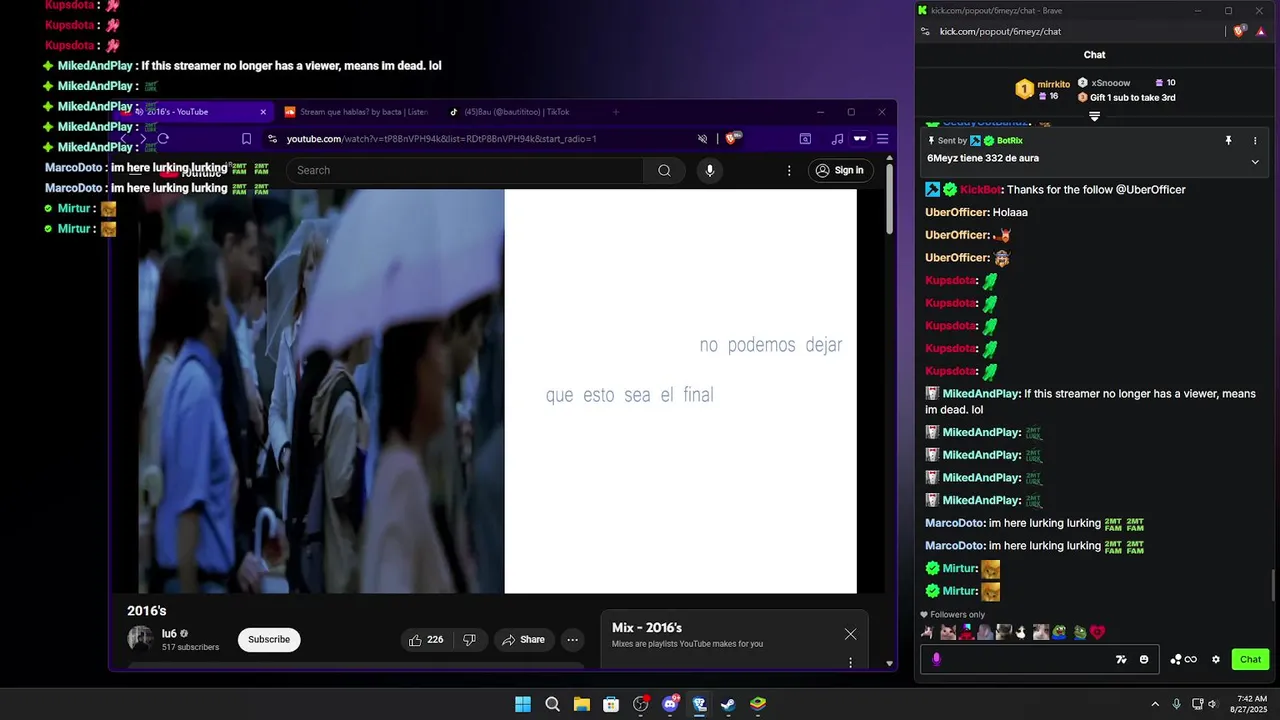Start YouTube voice search with microphone icon

[710, 170]
